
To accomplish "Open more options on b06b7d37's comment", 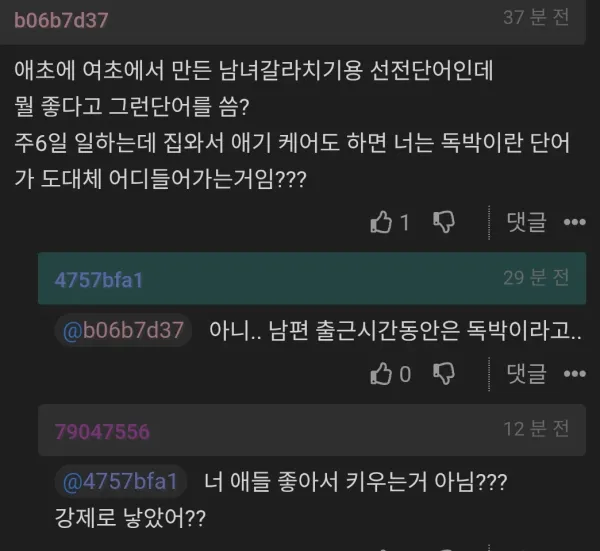I will (x=575, y=222).
